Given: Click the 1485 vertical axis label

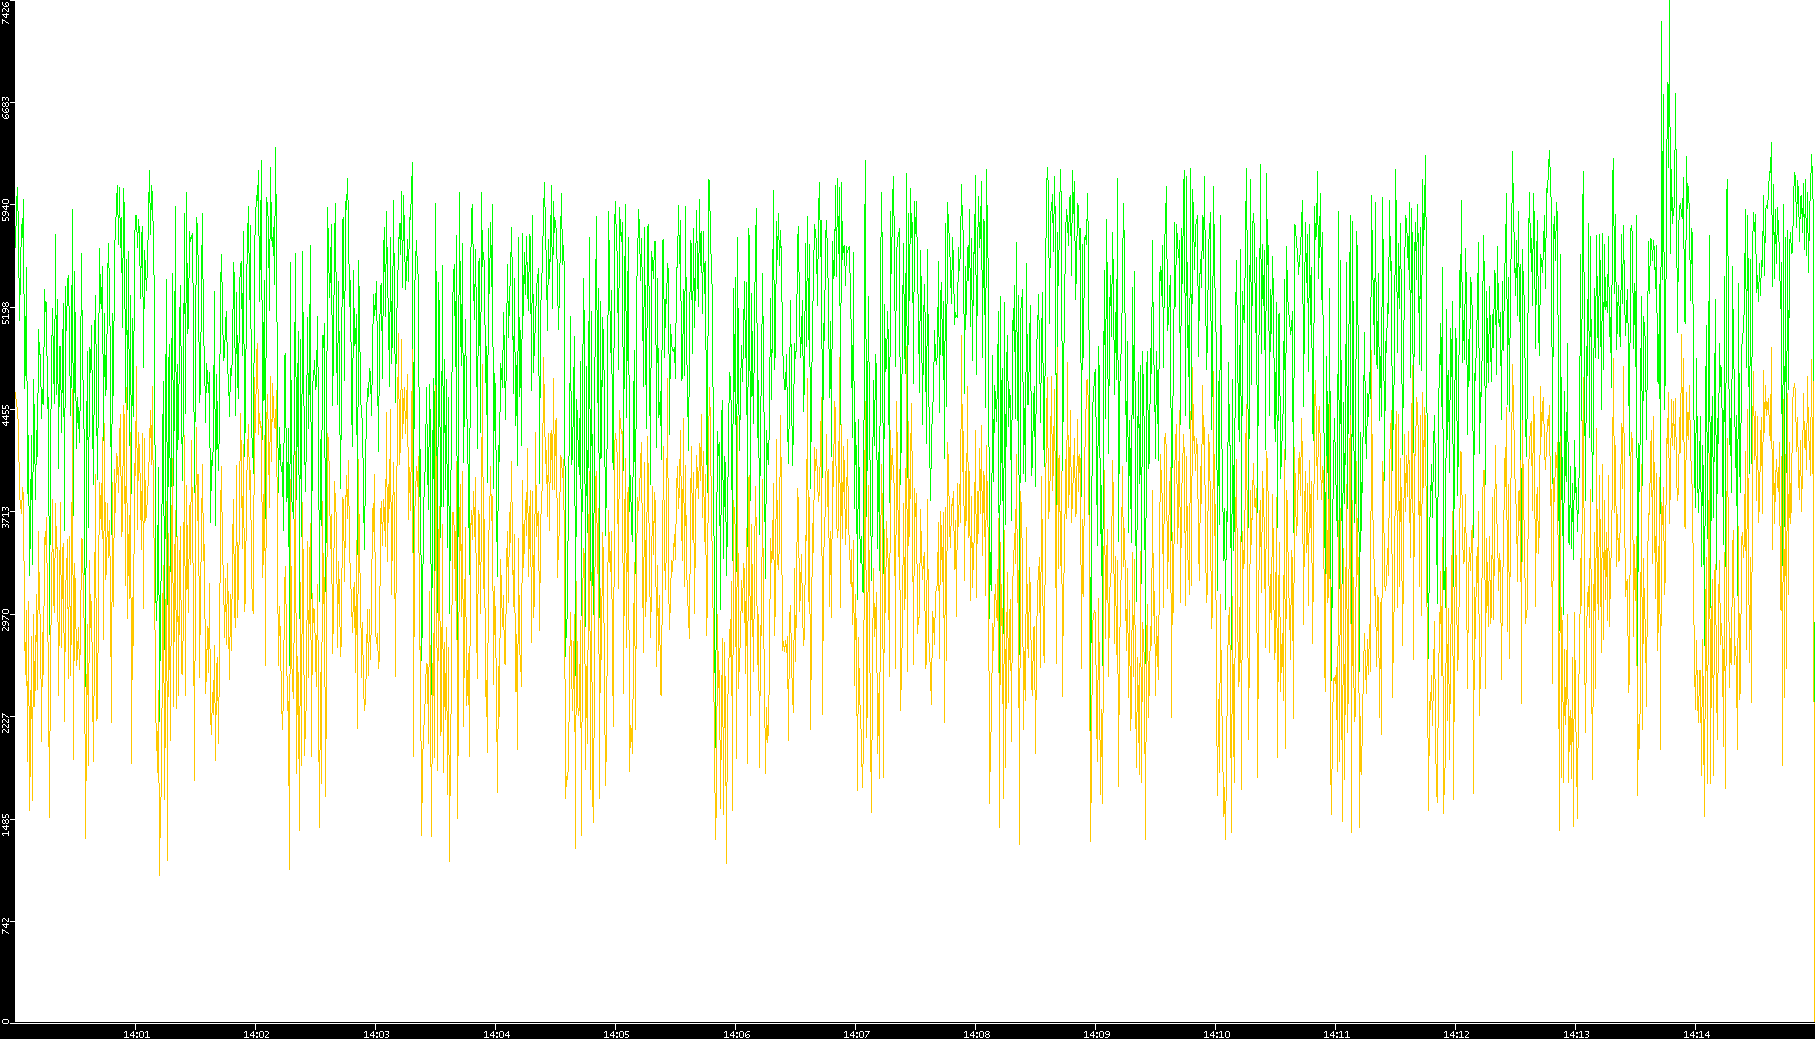Looking at the screenshot, I should pyautogui.click(x=6, y=824).
